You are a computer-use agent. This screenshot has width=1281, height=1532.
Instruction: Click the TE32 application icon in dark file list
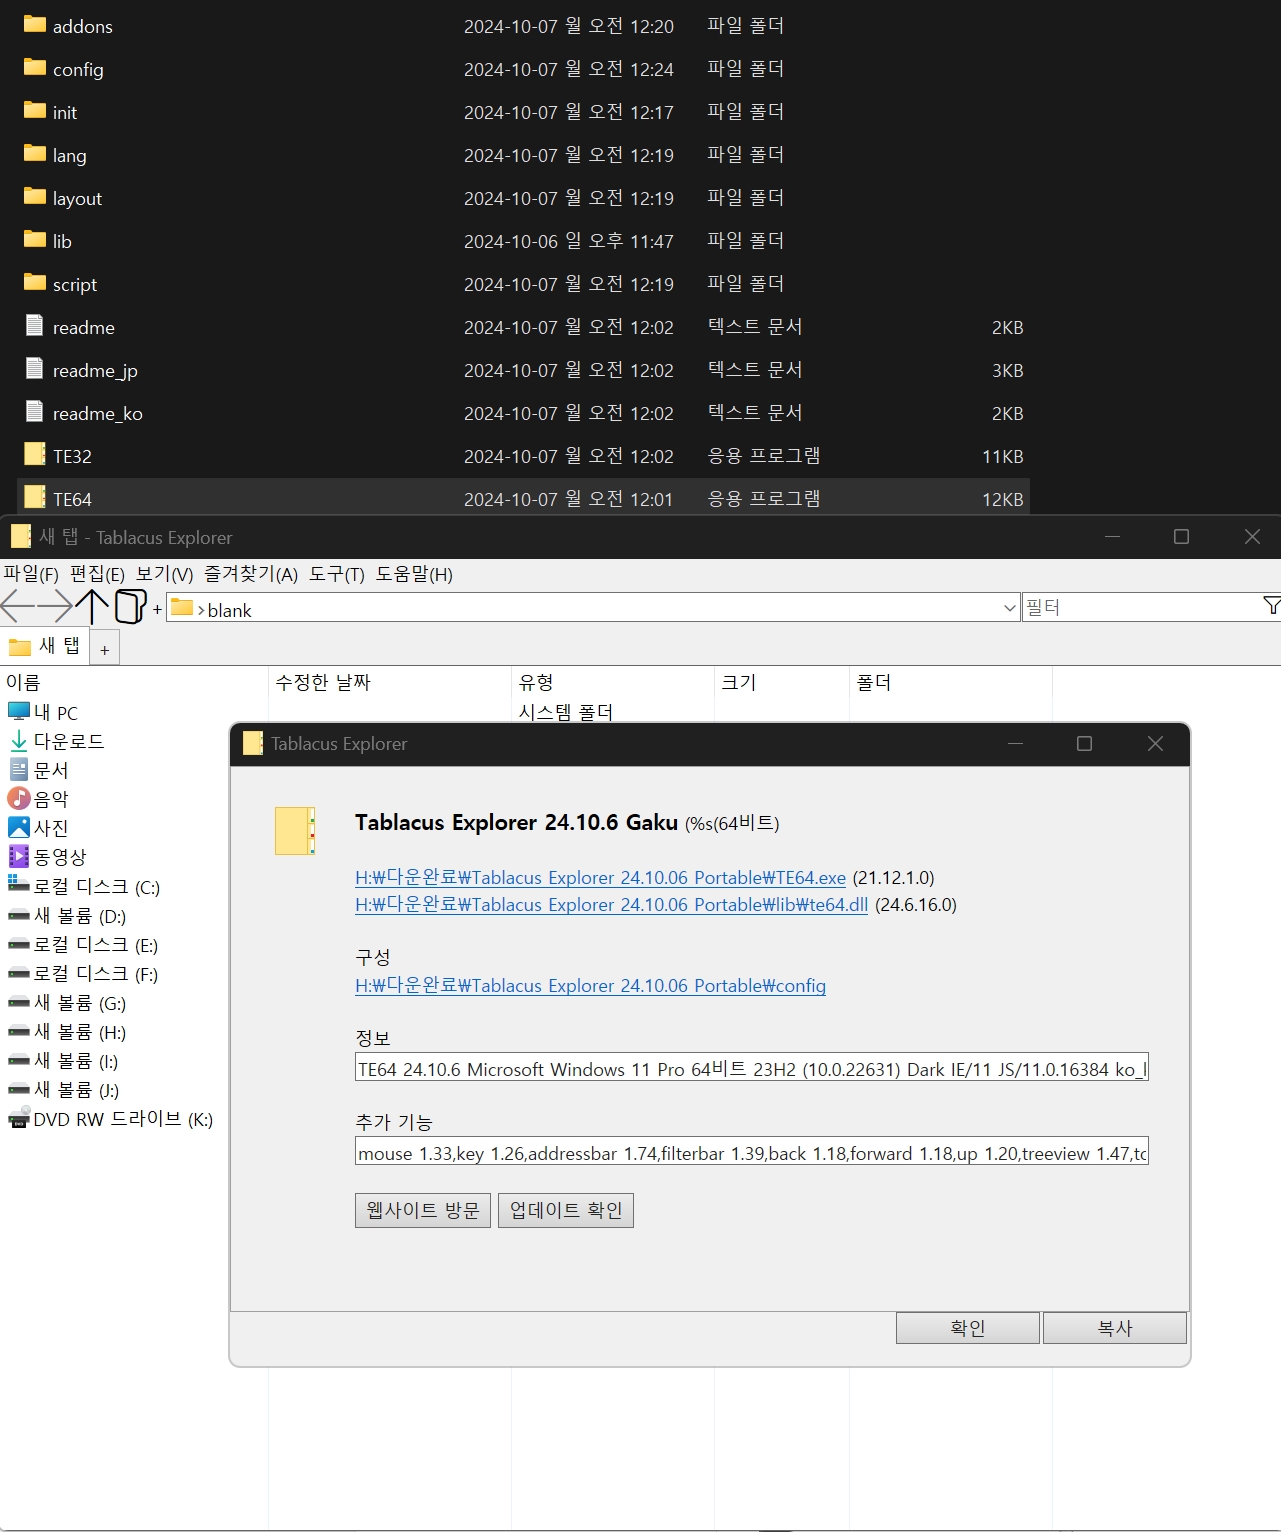(x=35, y=454)
